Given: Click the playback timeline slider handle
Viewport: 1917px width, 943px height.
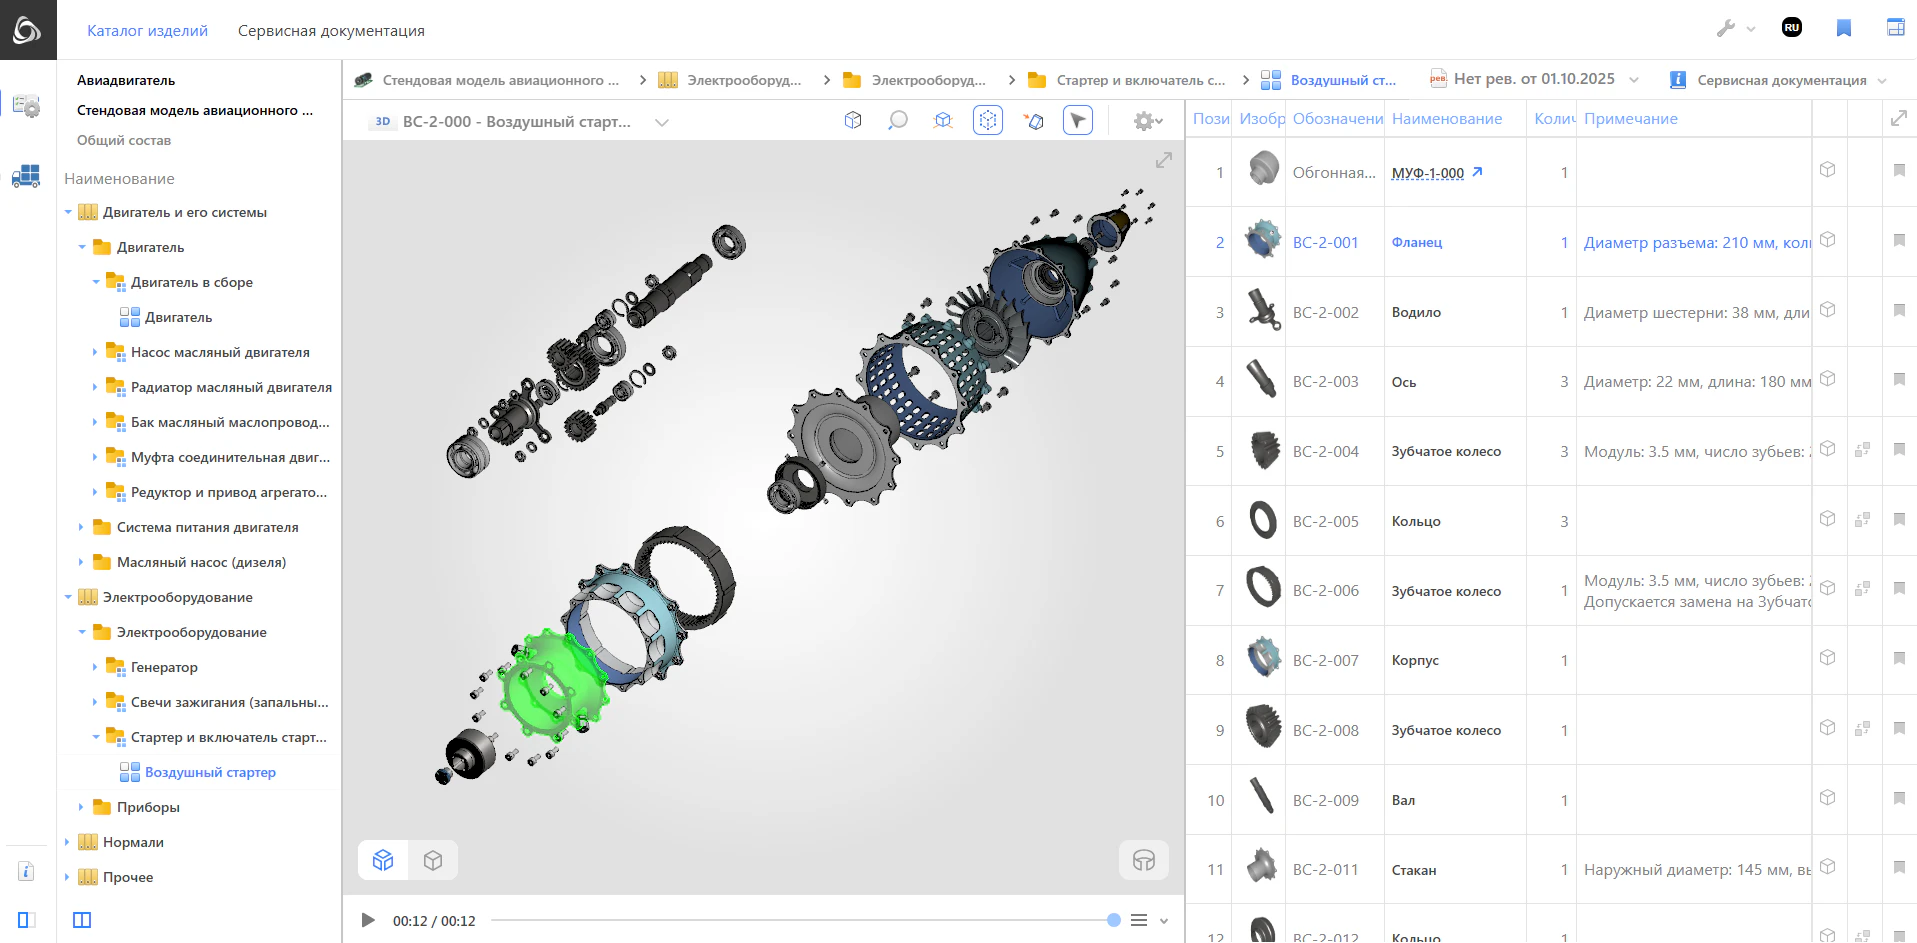Looking at the screenshot, I should pyautogui.click(x=1113, y=920).
